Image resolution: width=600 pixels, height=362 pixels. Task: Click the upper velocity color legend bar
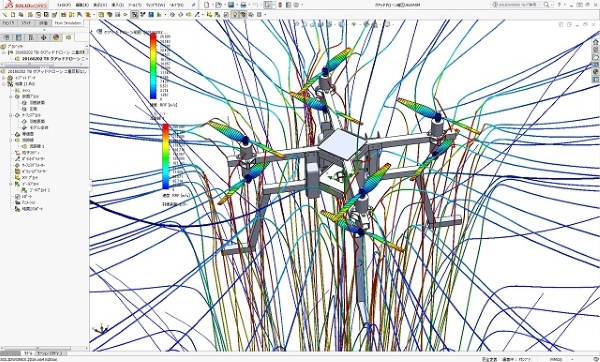(153, 66)
